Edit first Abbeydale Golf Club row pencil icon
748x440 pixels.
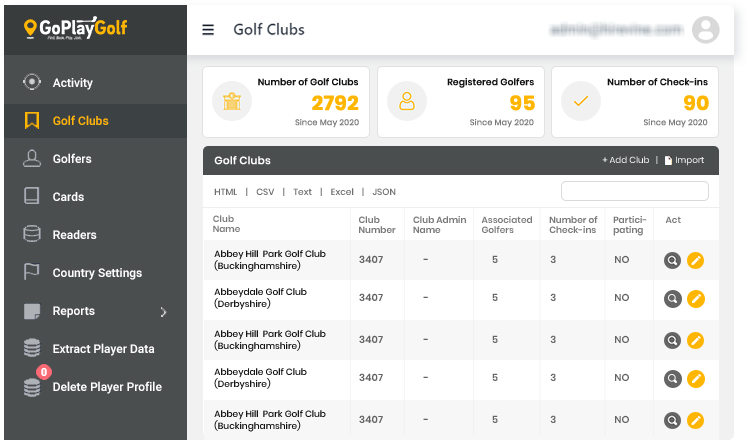pos(696,299)
